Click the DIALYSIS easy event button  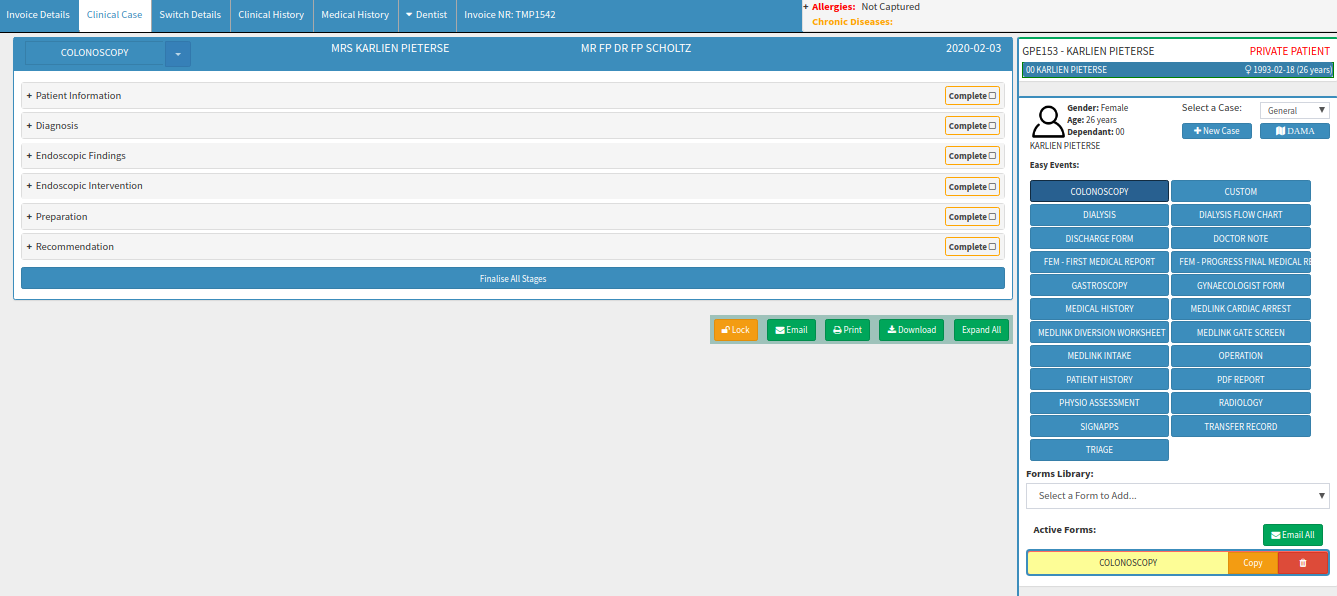coord(1099,215)
